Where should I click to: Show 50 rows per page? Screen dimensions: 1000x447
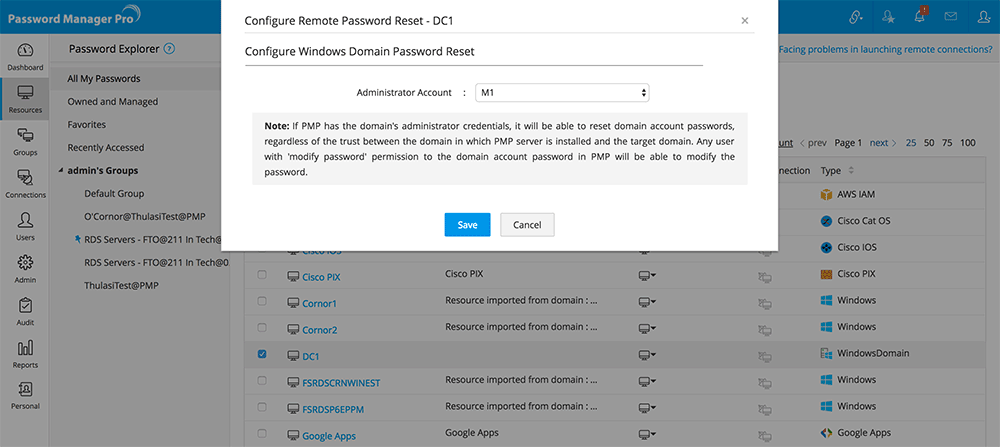[x=929, y=143]
